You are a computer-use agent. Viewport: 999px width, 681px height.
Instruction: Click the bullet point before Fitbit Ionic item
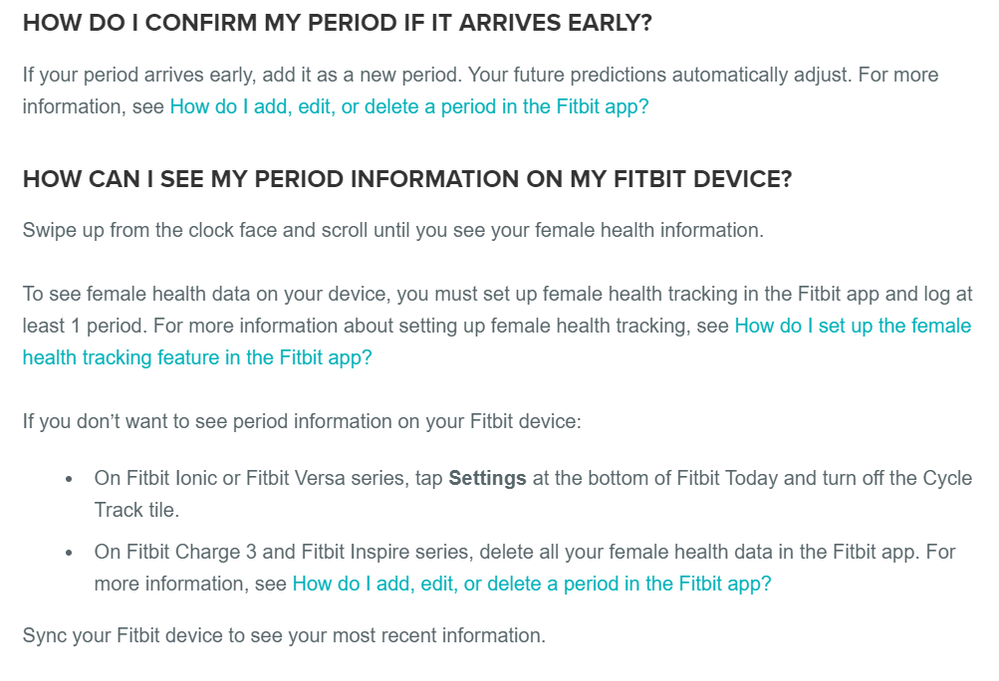(x=69, y=479)
